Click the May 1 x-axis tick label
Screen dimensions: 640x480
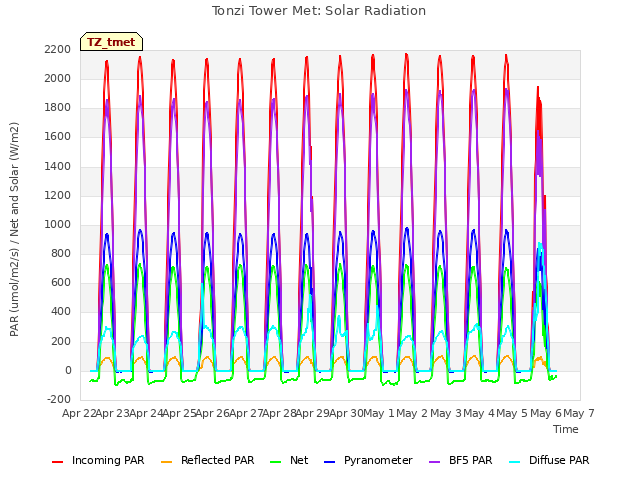[x=379, y=413]
